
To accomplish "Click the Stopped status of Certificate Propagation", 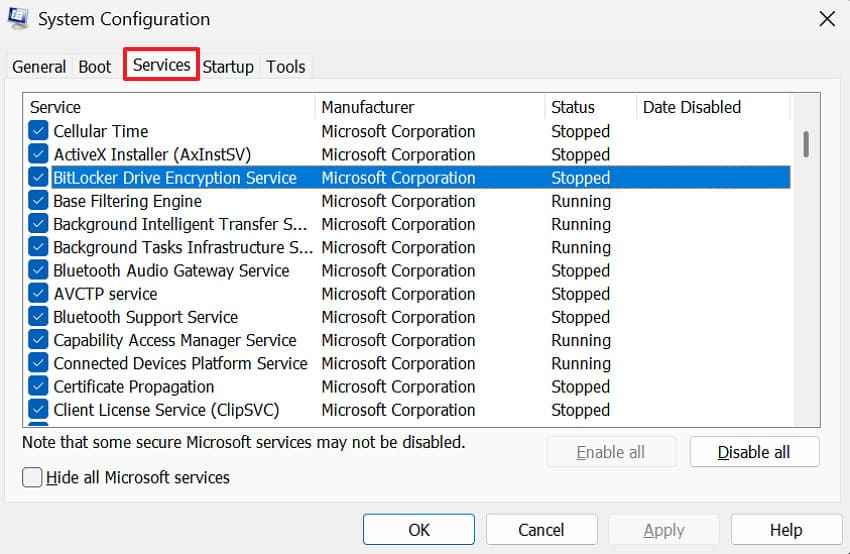I will coord(581,386).
